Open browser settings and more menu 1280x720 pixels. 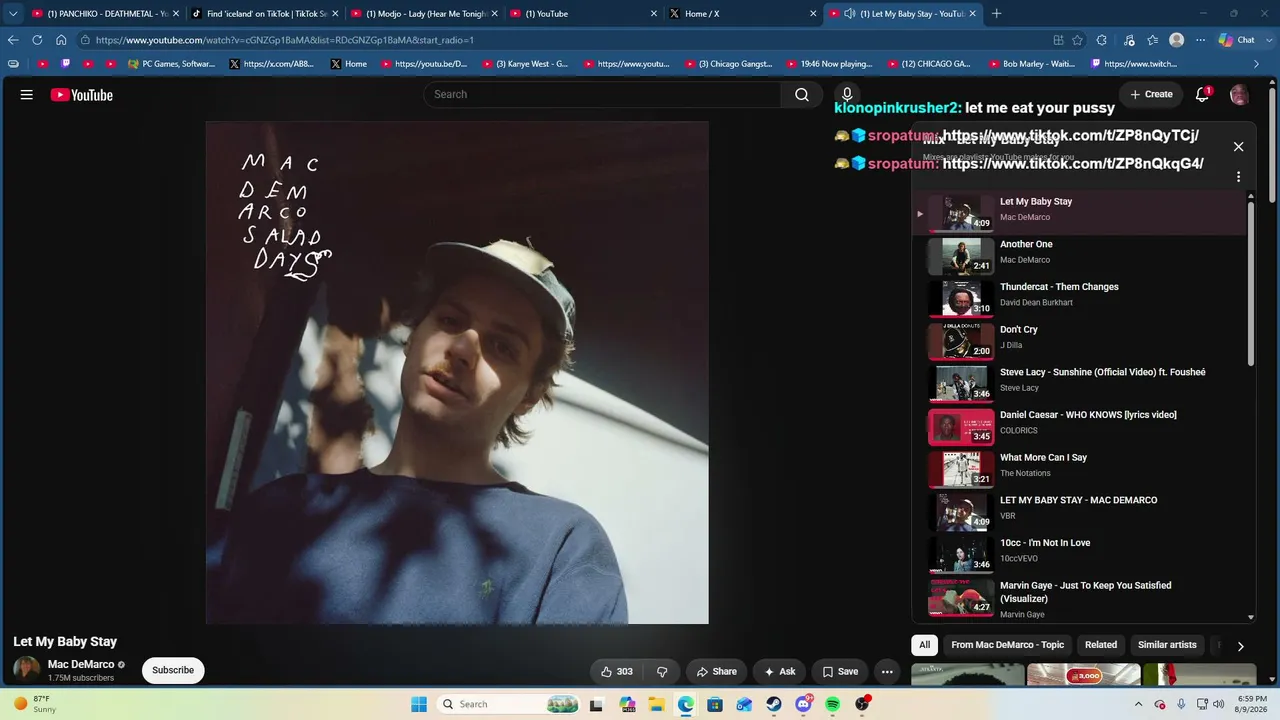click(1201, 40)
